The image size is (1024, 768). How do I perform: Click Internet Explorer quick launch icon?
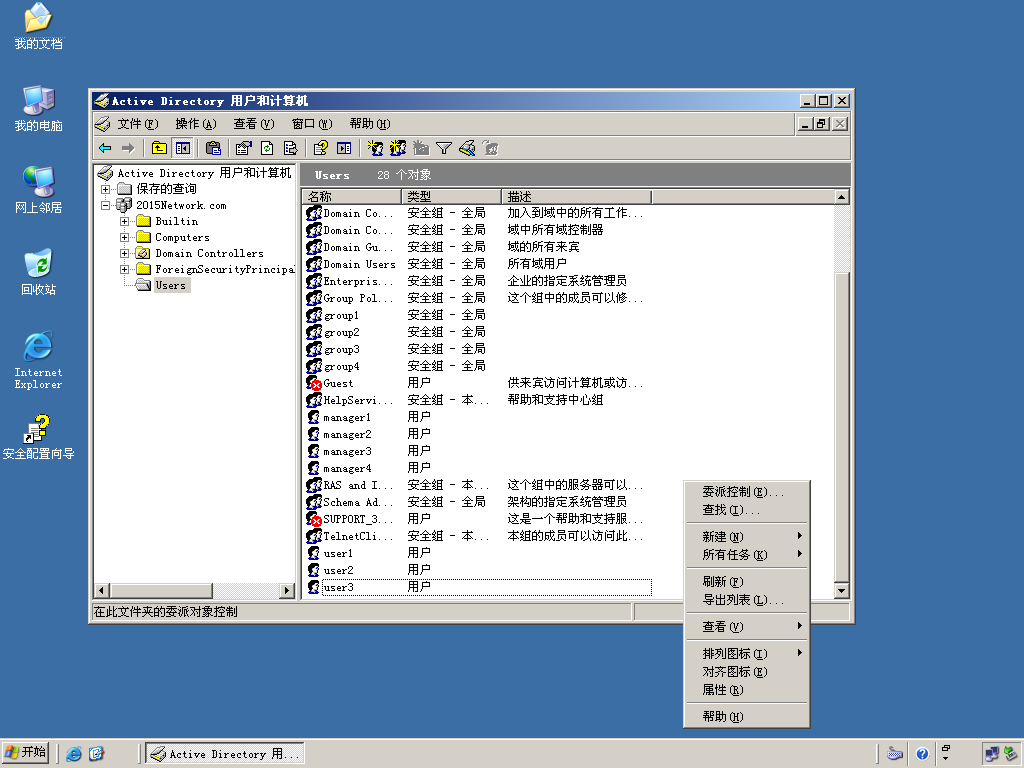74,754
